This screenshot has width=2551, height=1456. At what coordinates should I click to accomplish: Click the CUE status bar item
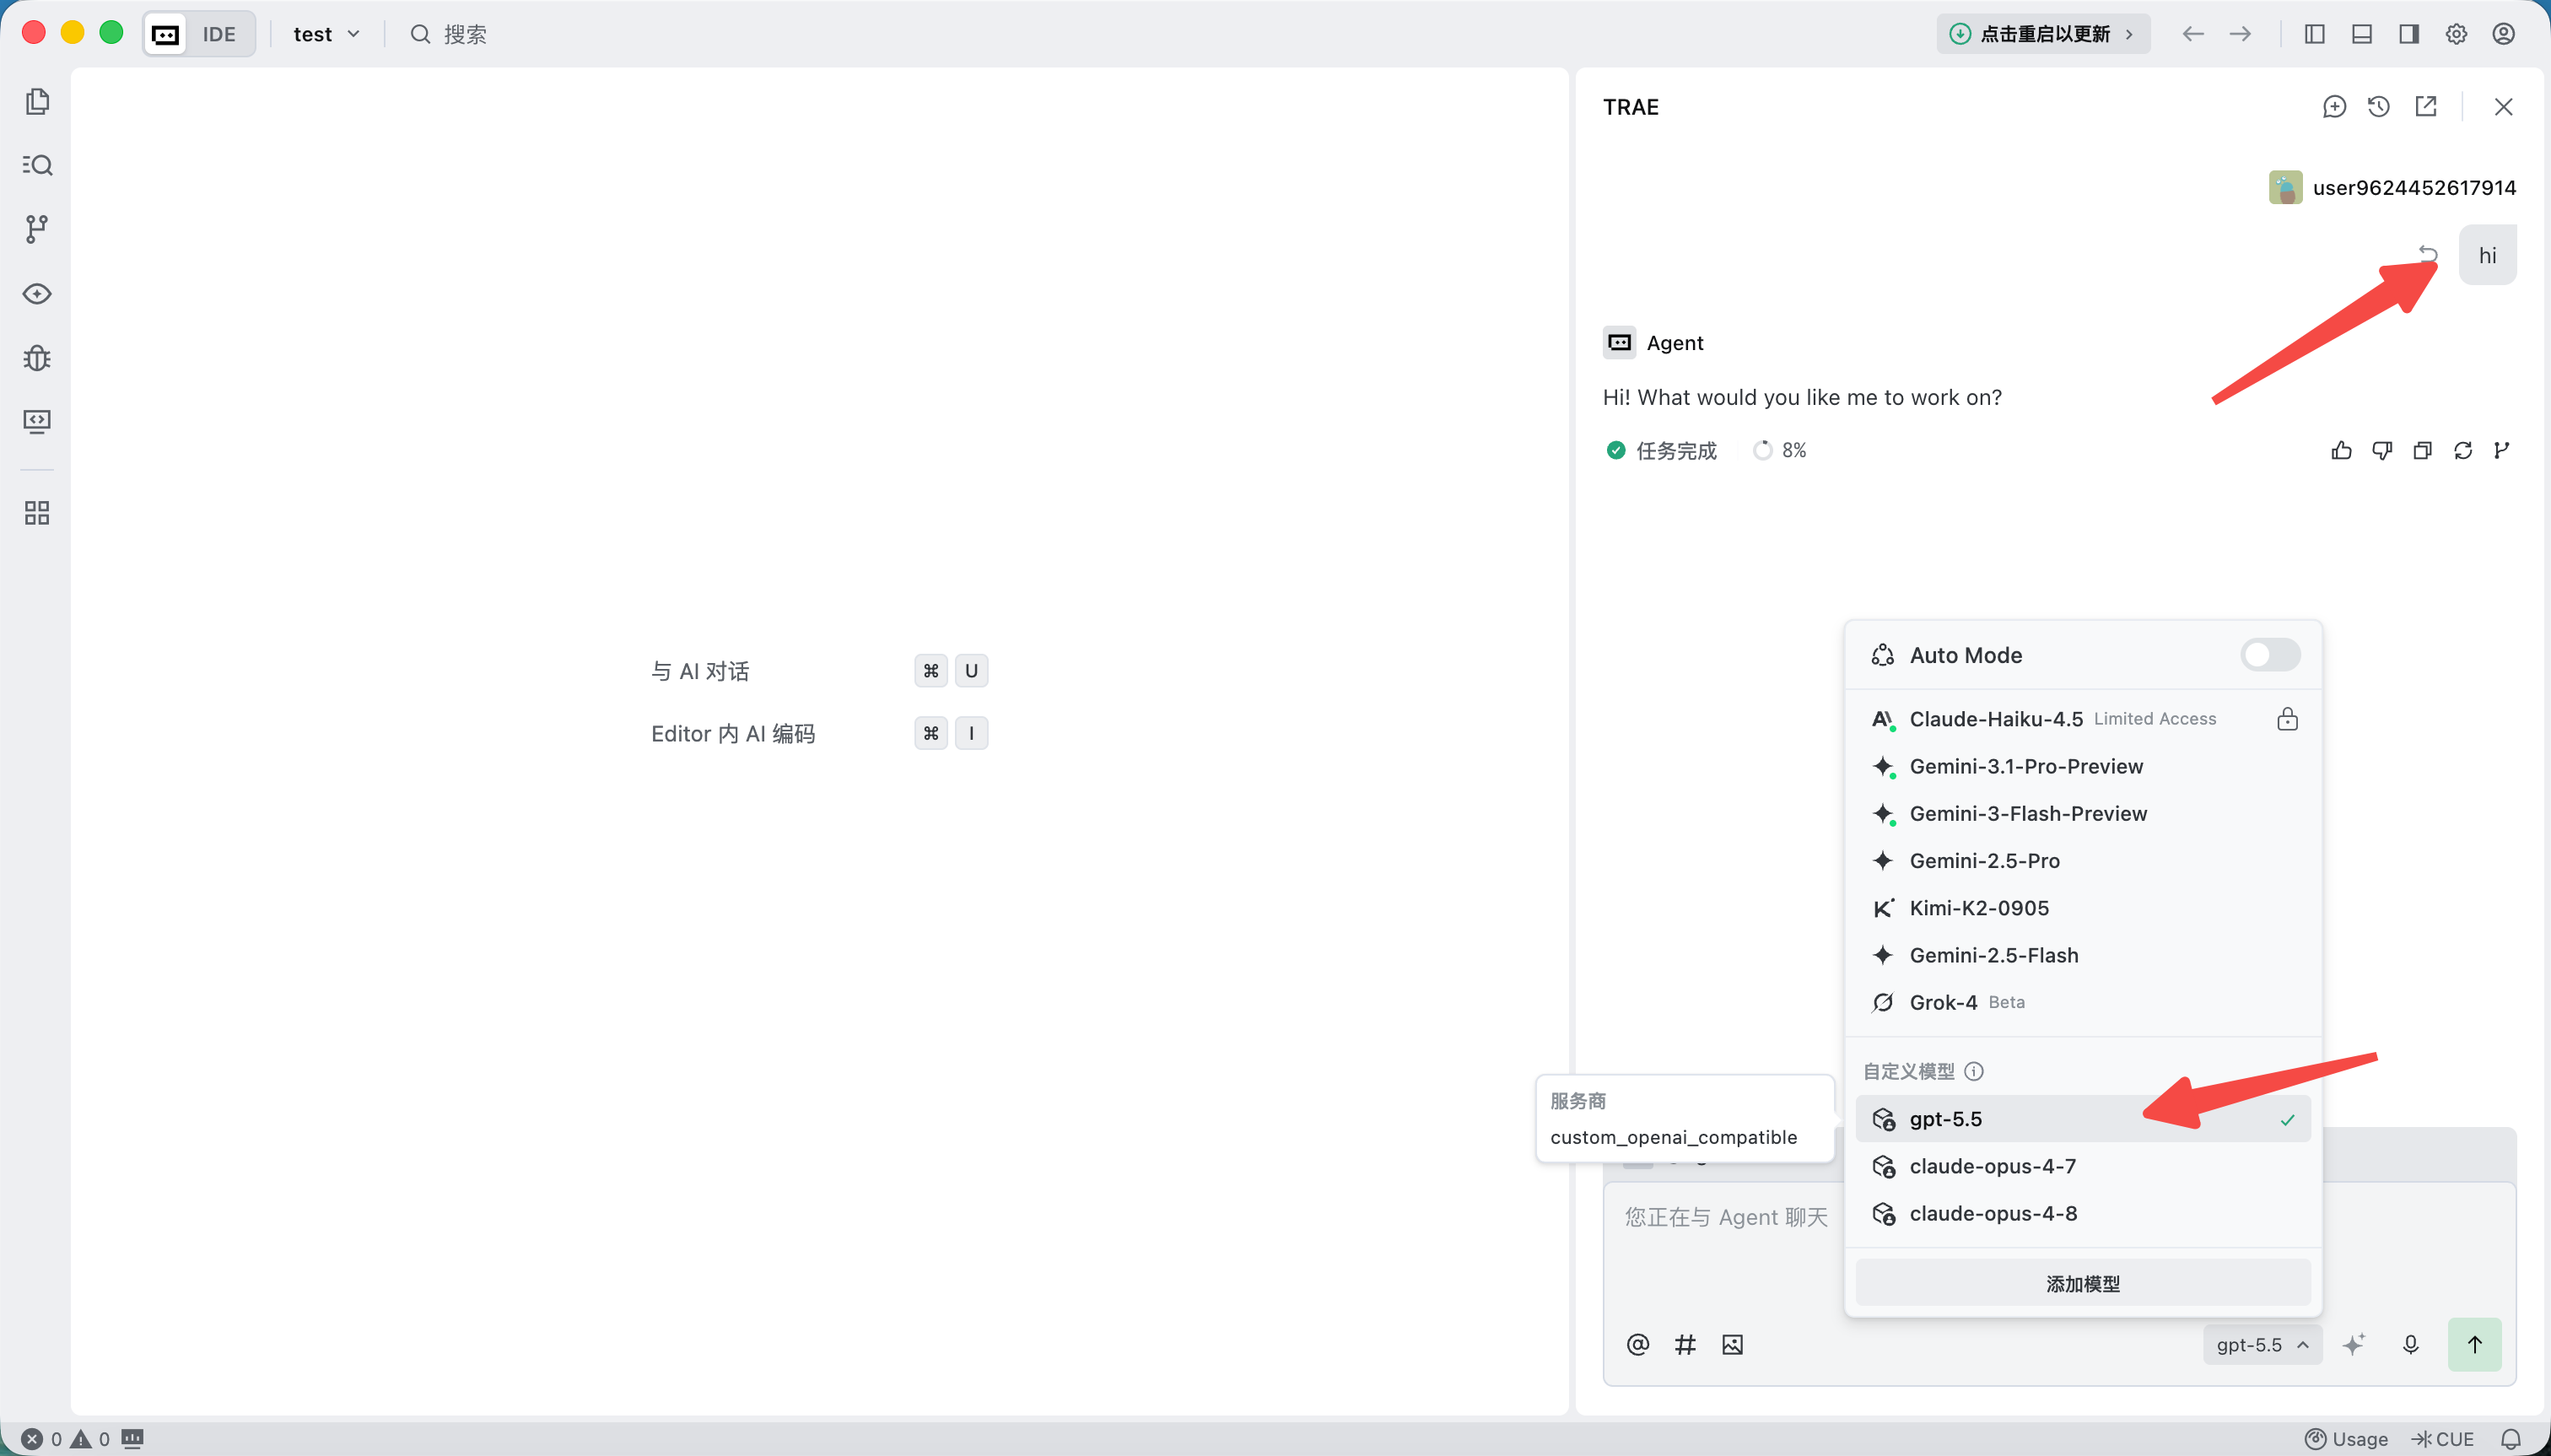coord(2442,1439)
